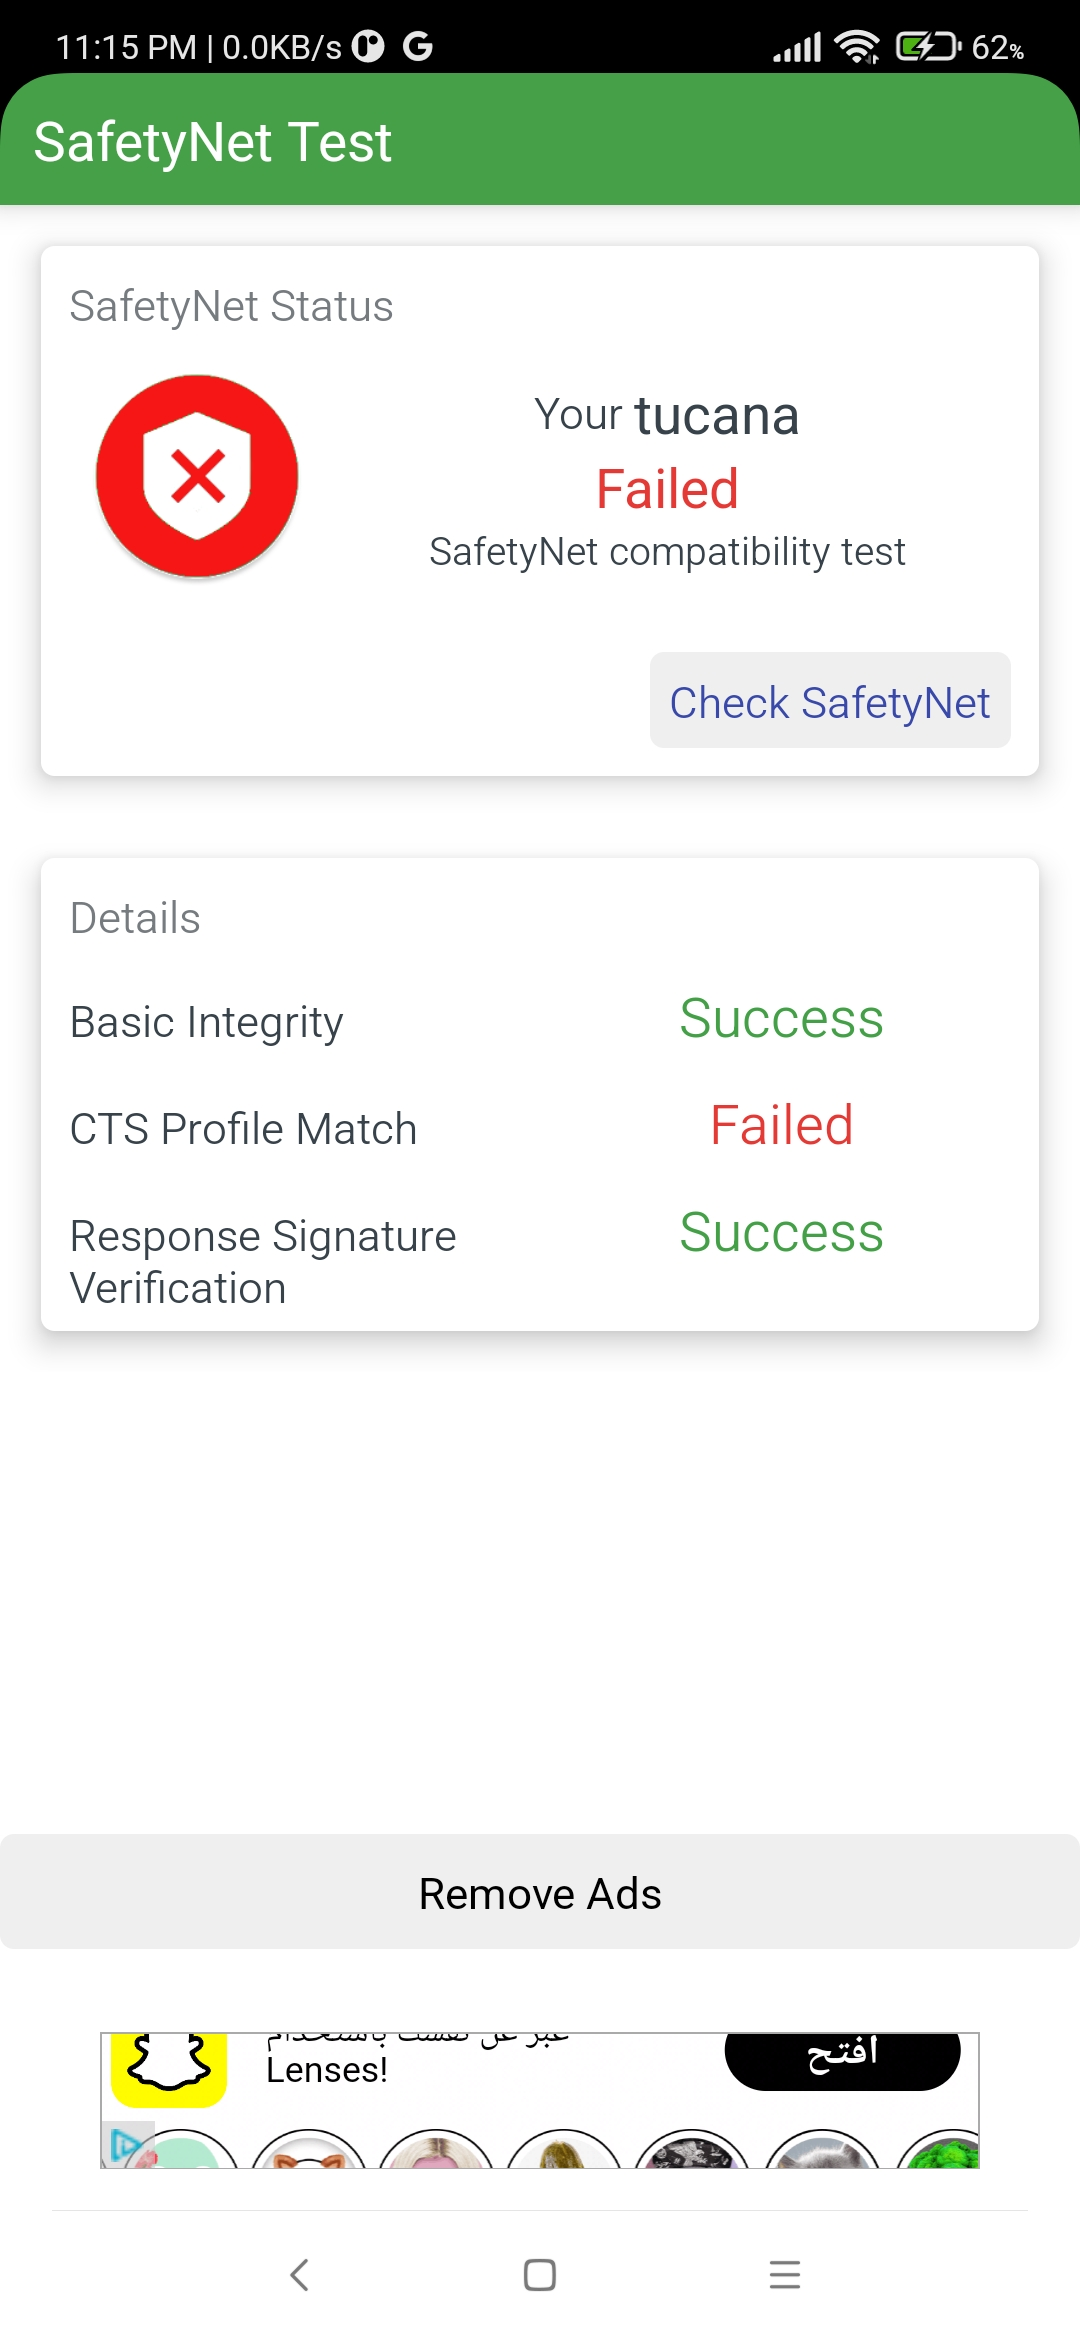The height and width of the screenshot is (2340, 1080).
Task: Tap the Remove Ads button
Action: click(x=540, y=1893)
